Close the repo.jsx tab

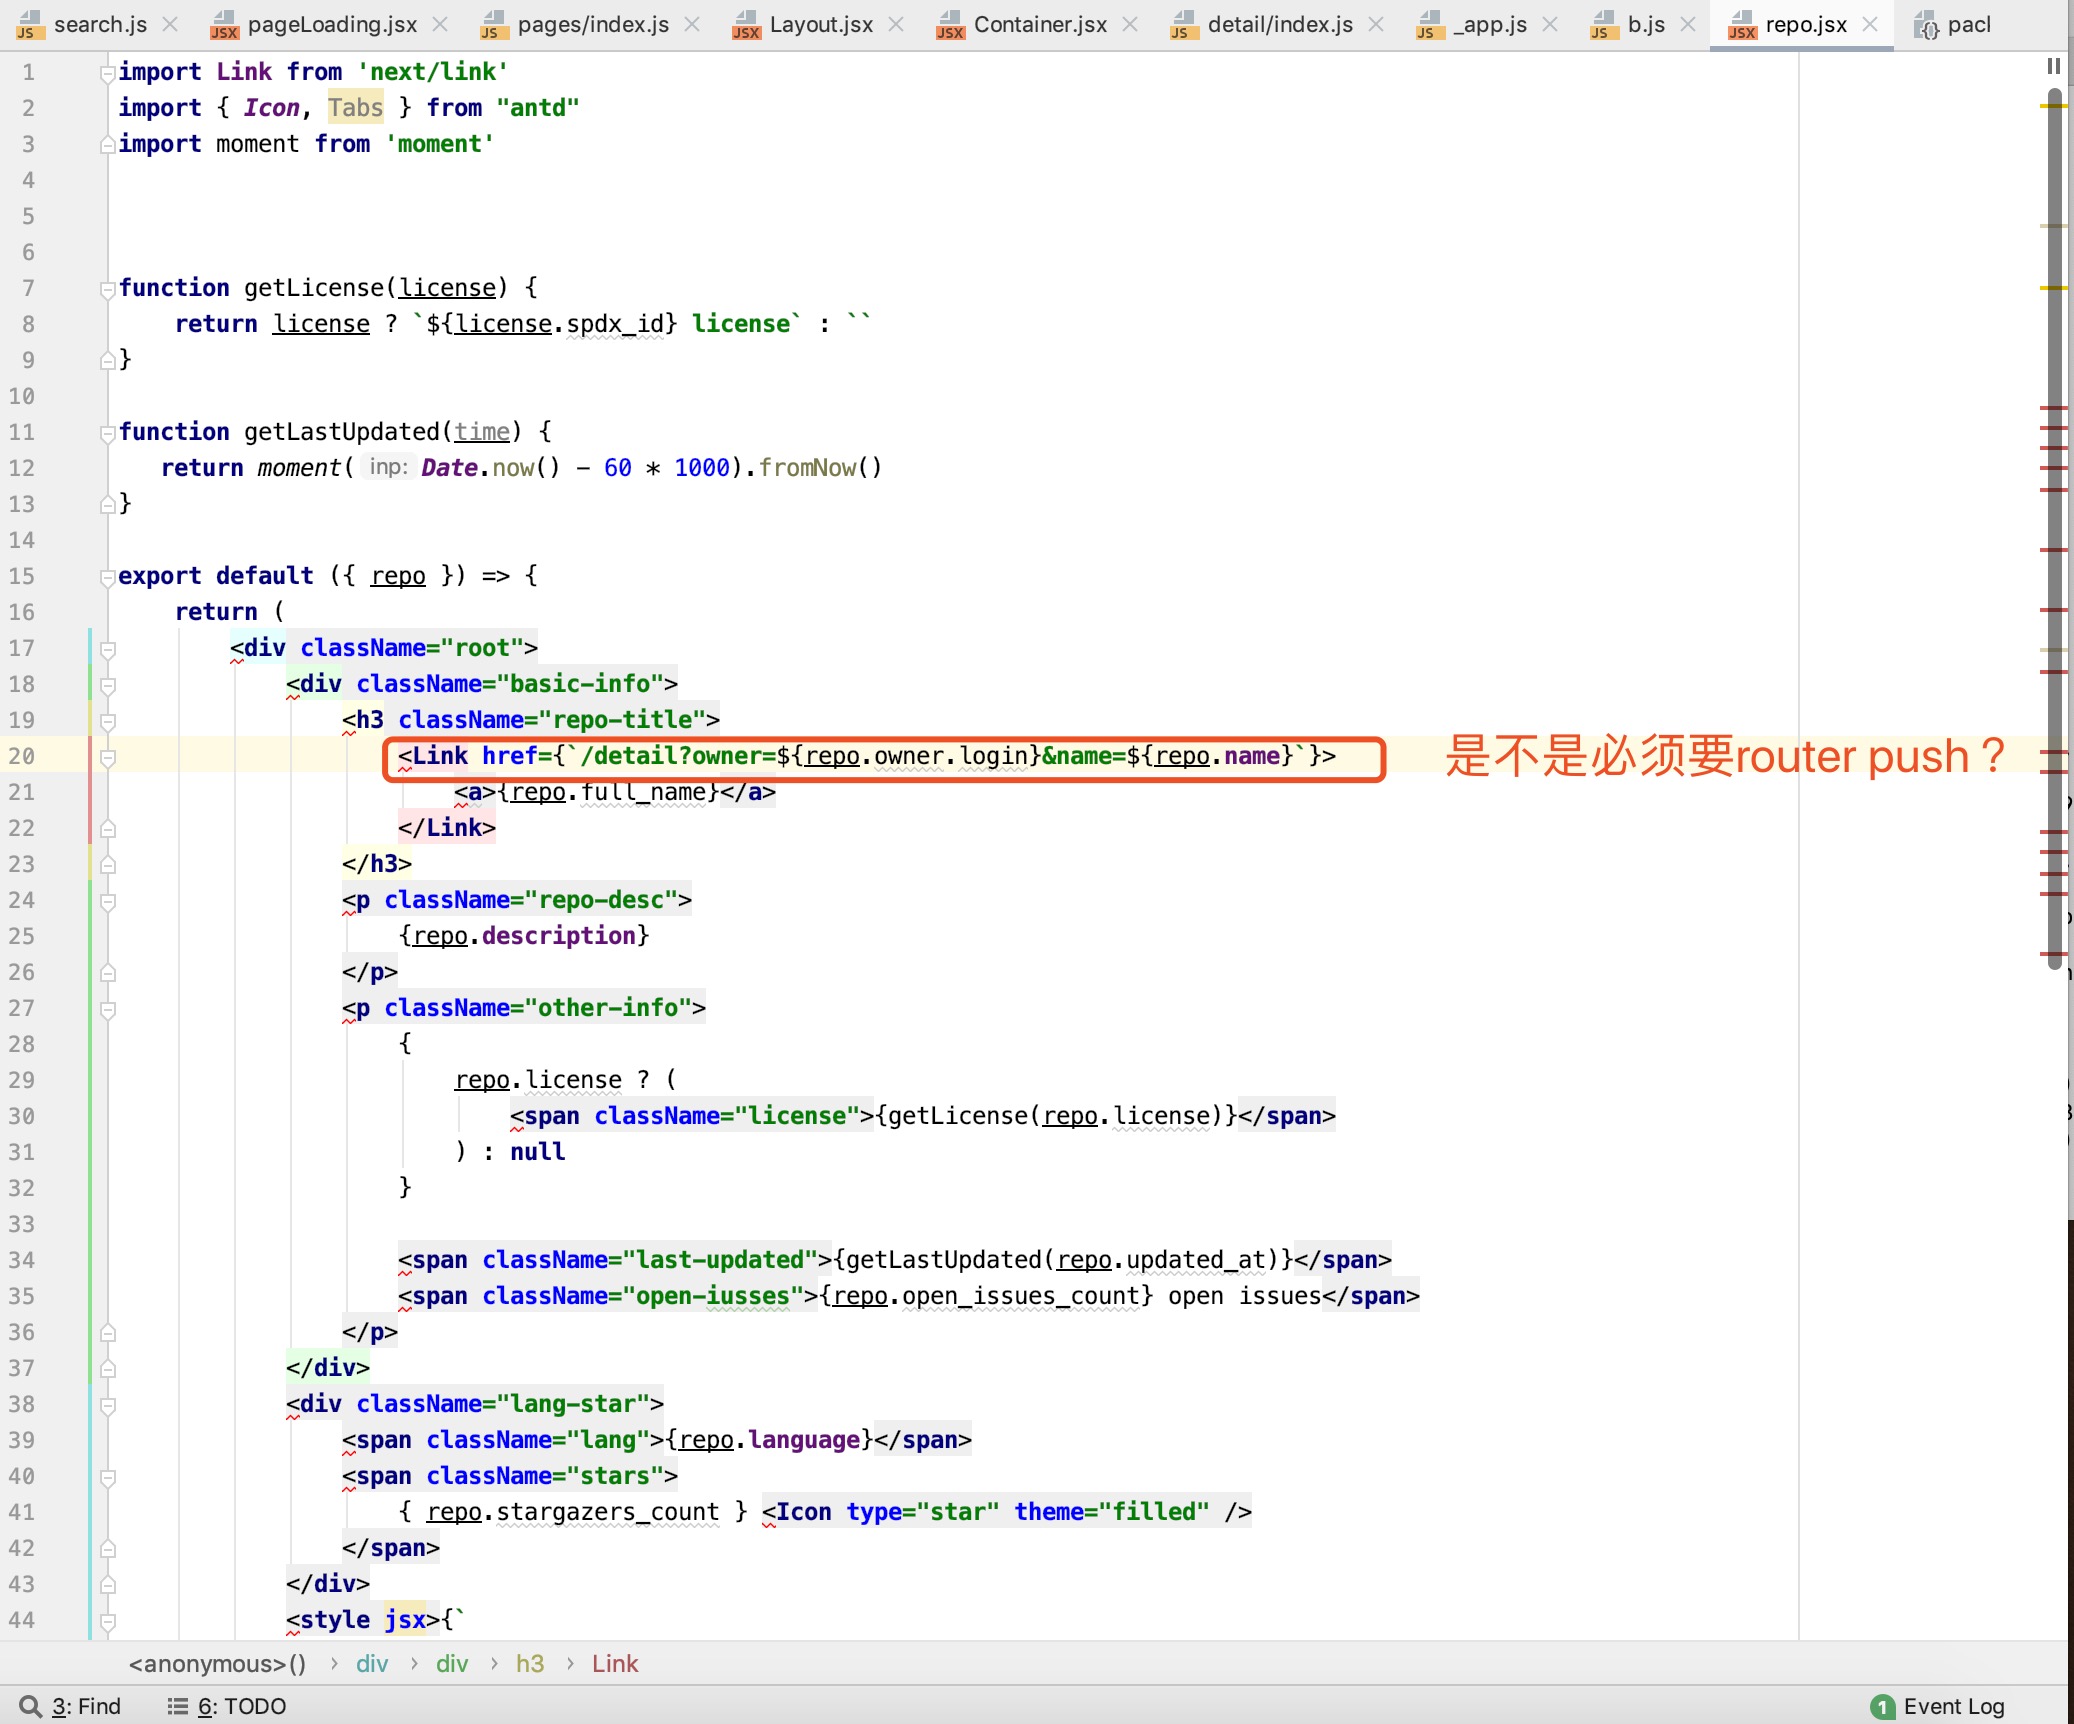click(x=1870, y=24)
